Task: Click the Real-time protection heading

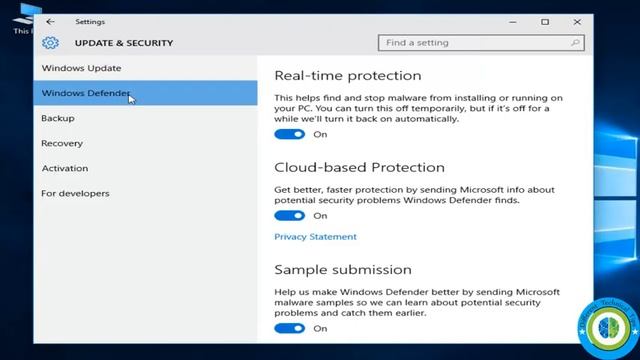Action: point(348,76)
